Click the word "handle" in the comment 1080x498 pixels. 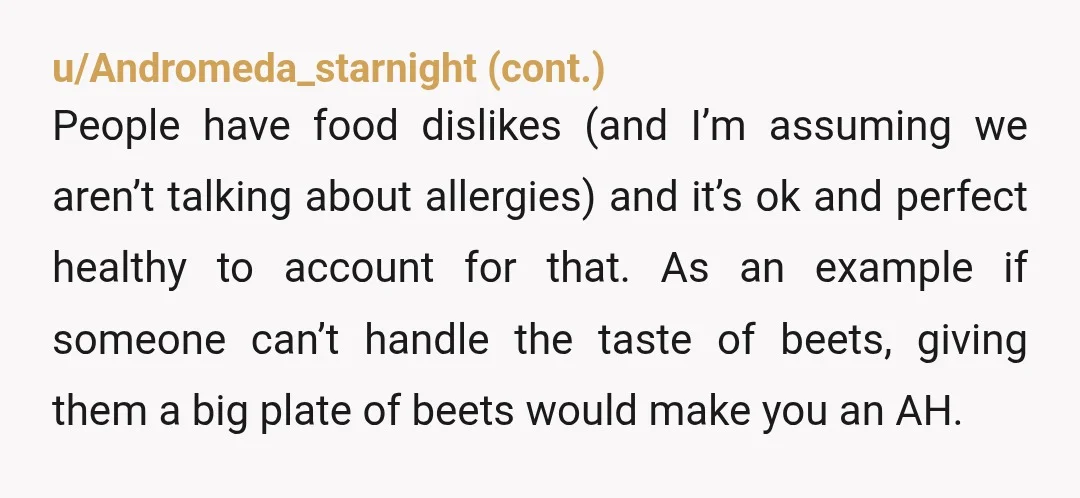(427, 339)
